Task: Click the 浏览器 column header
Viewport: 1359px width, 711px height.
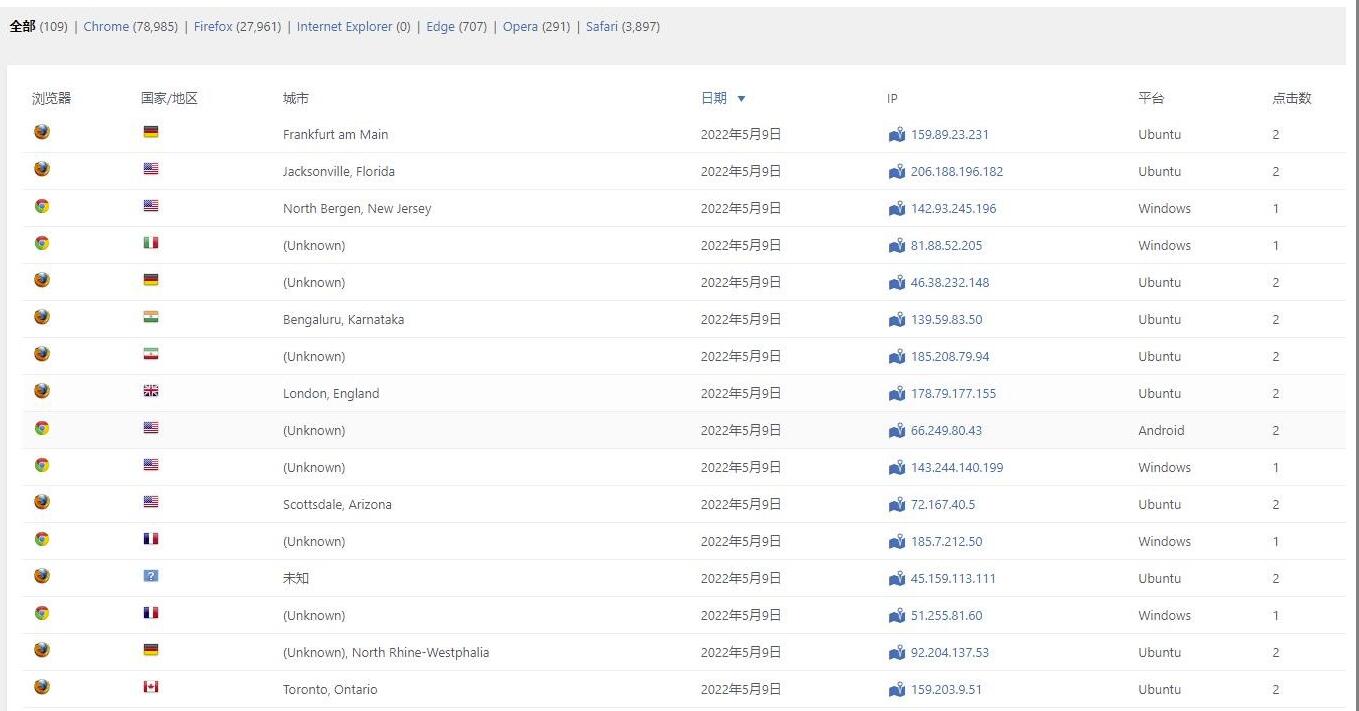Action: 52,98
